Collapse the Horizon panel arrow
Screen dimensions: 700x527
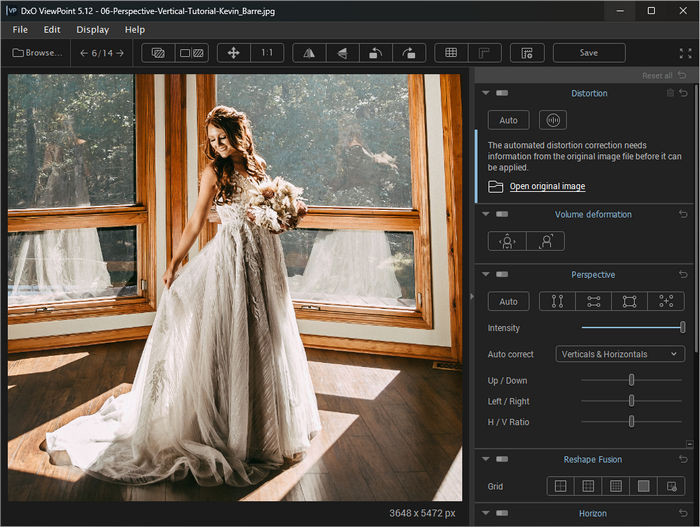pos(485,514)
